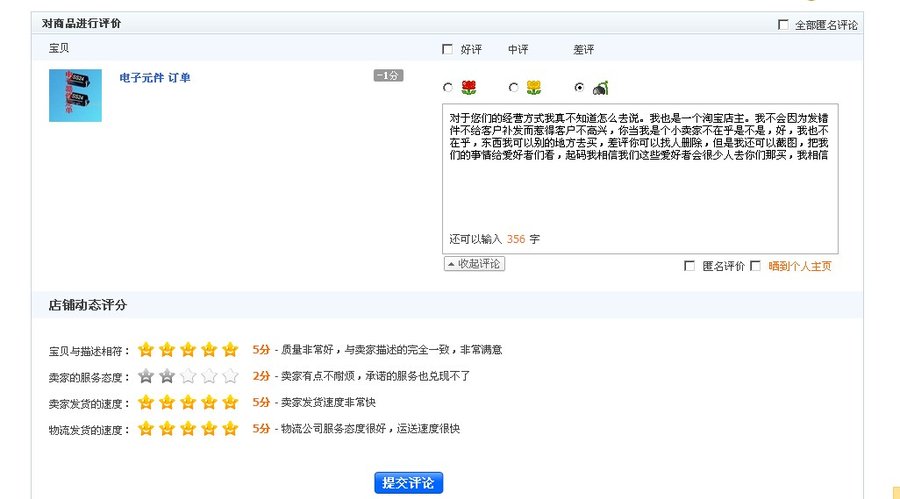Select the bad-review radio button
Image resolution: width=900 pixels, height=499 pixels.
(580, 88)
